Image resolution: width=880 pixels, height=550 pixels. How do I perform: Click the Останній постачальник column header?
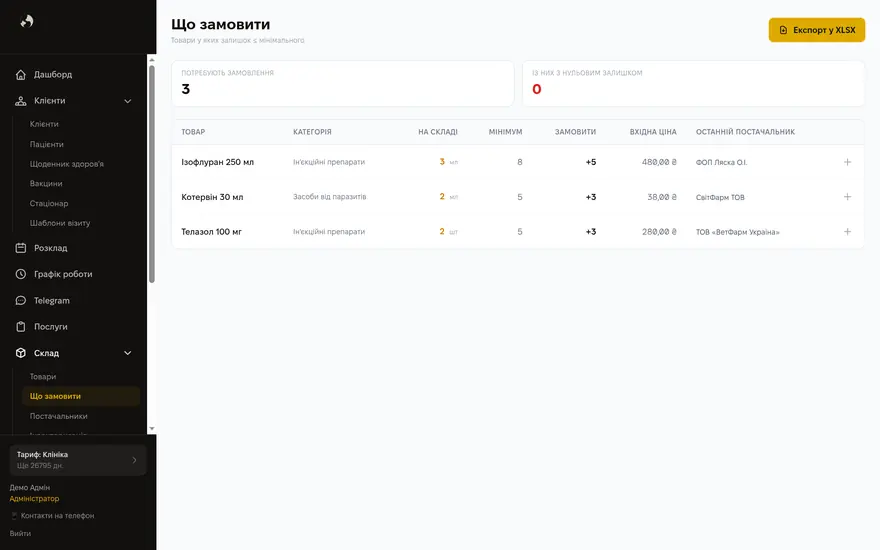coord(745,132)
